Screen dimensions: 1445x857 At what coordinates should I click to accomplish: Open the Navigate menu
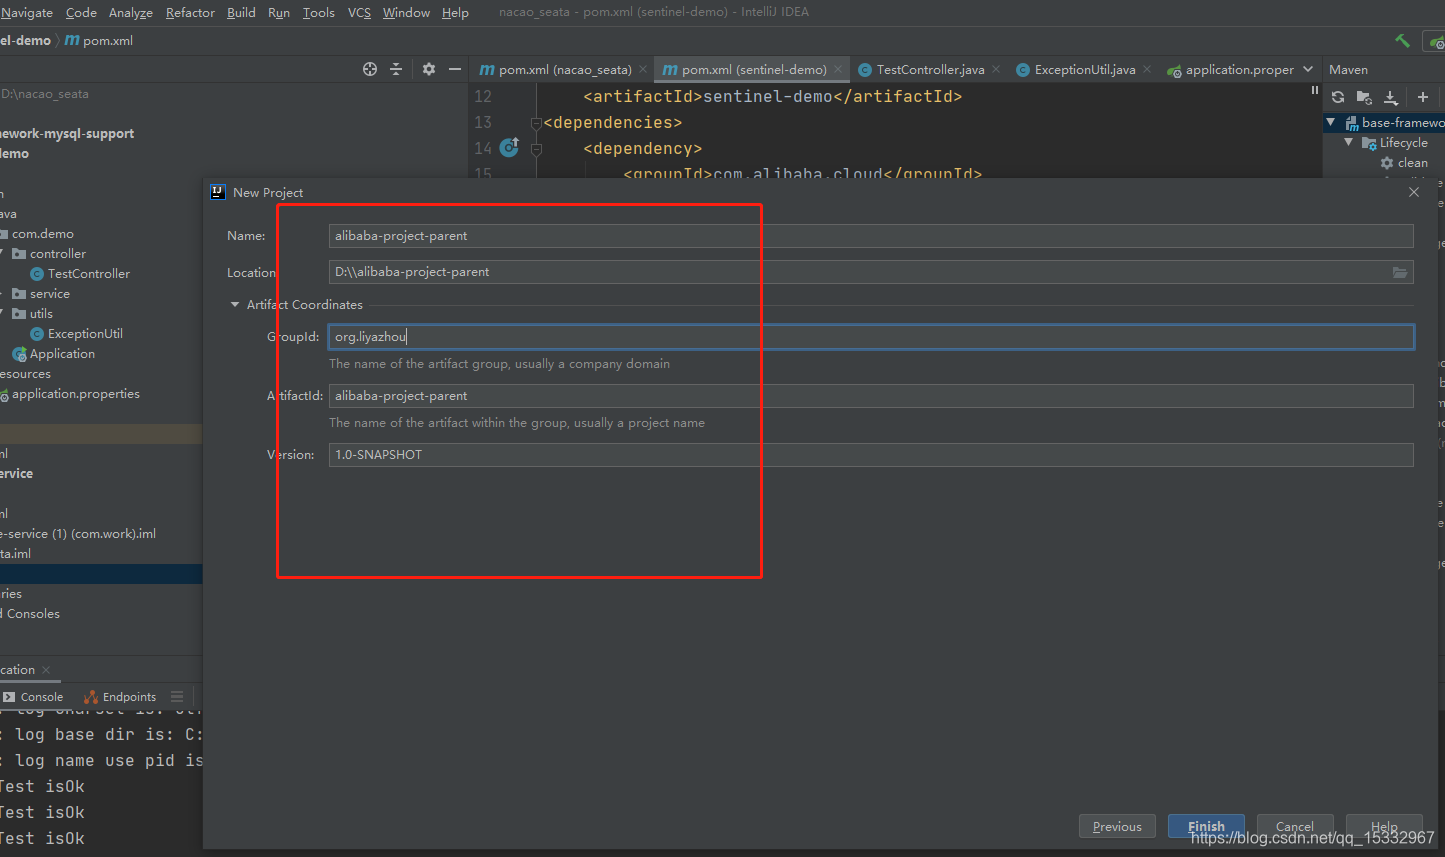click(27, 12)
